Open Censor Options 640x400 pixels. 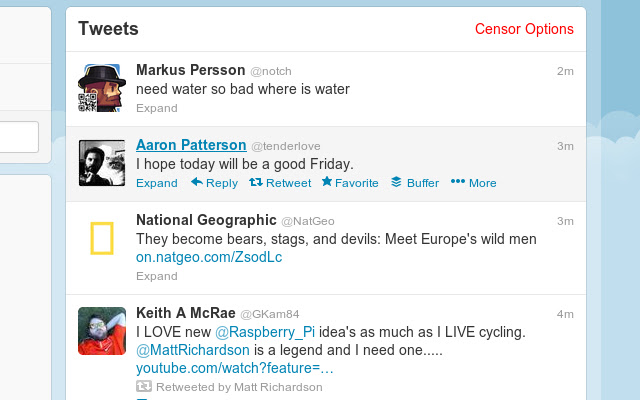coord(524,29)
